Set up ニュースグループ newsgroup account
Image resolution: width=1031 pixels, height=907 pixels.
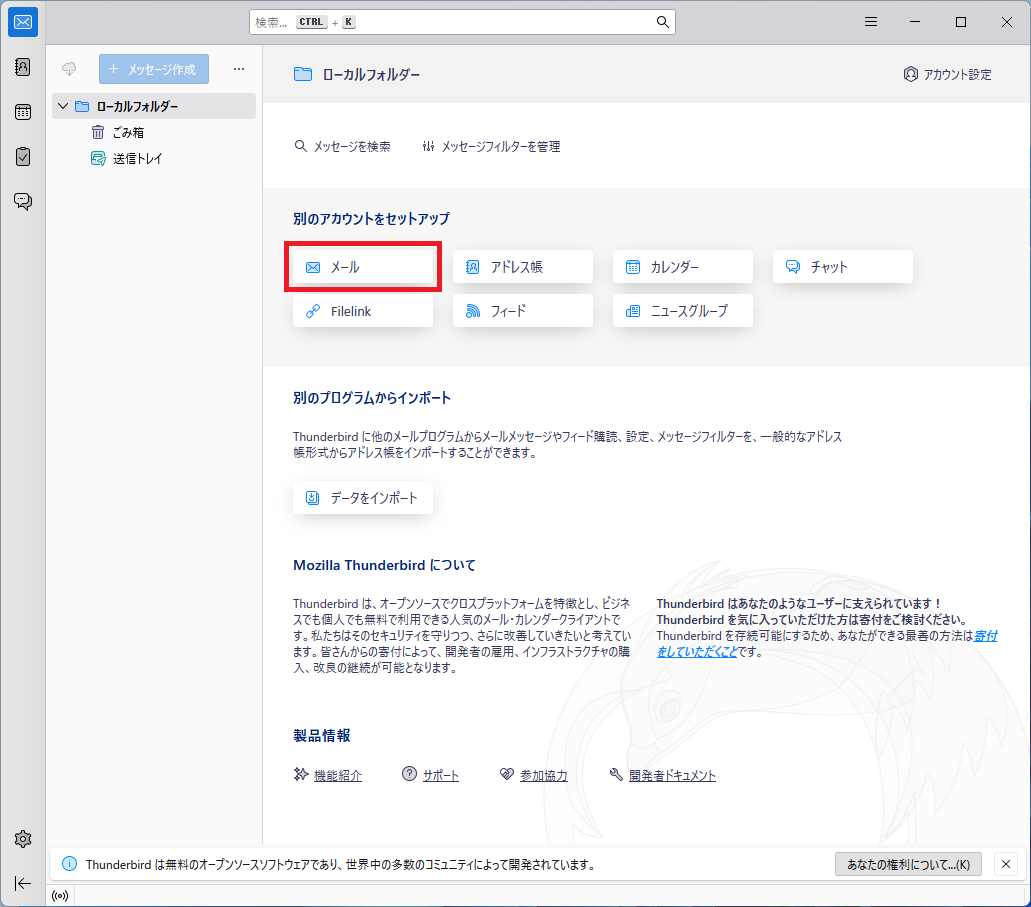click(683, 311)
